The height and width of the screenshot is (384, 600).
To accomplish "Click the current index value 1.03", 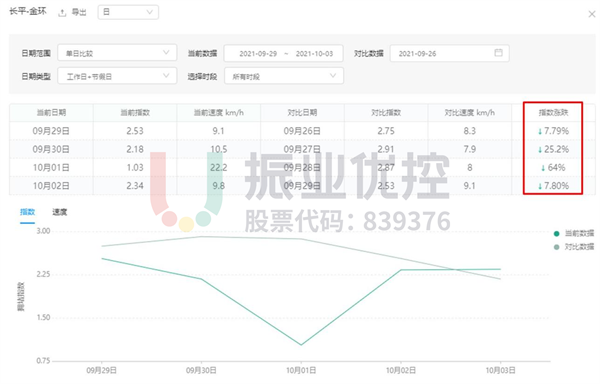I will click(x=135, y=168).
